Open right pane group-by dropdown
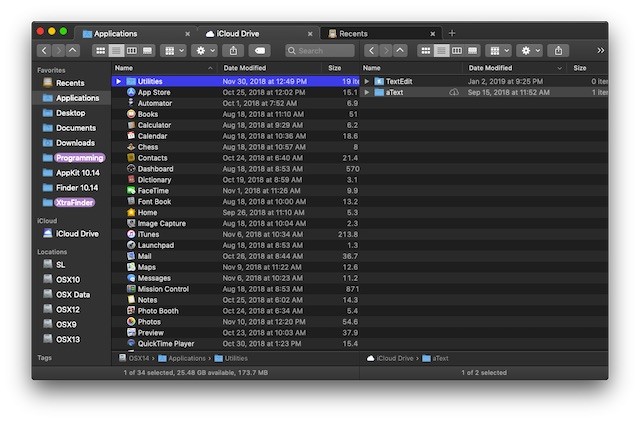 [x=499, y=51]
